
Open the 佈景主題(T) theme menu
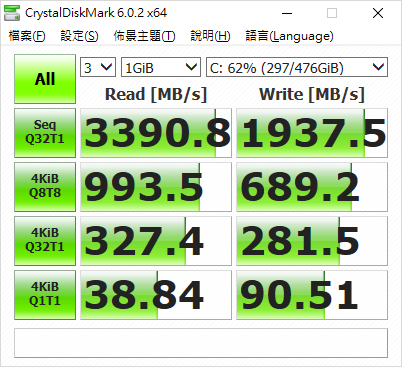pyautogui.click(x=144, y=36)
